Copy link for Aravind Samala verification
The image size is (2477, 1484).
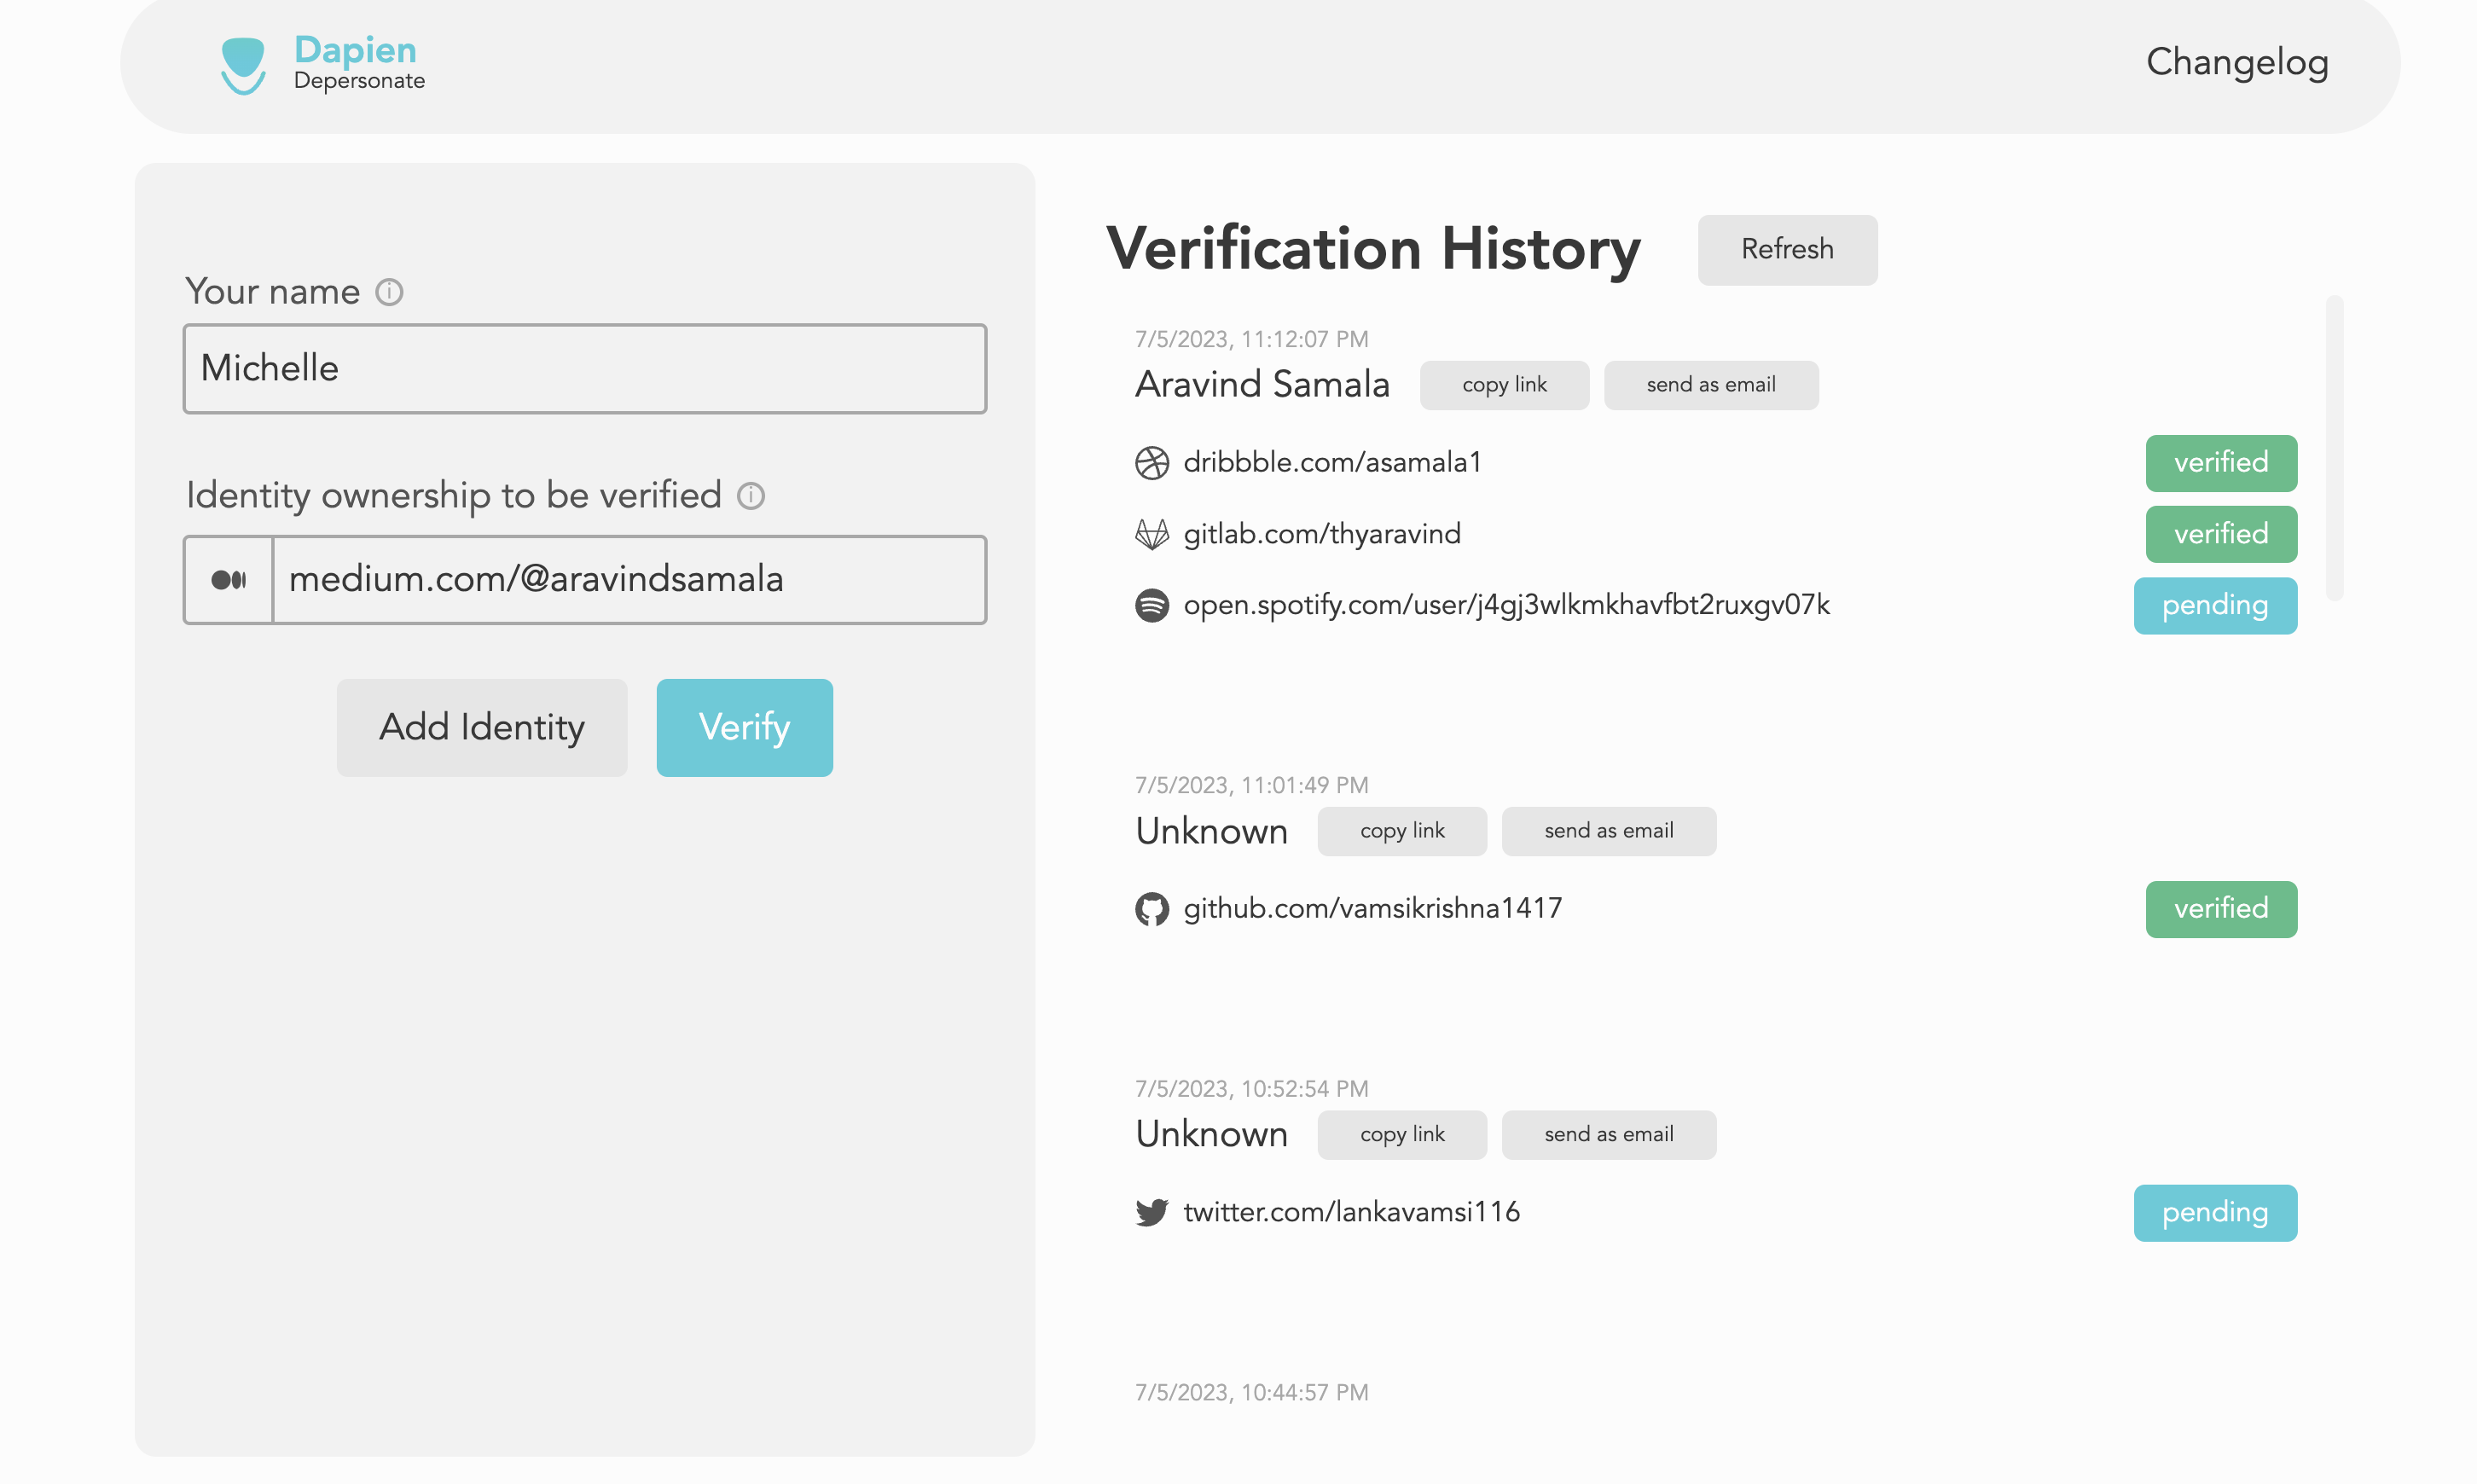coord(1503,385)
